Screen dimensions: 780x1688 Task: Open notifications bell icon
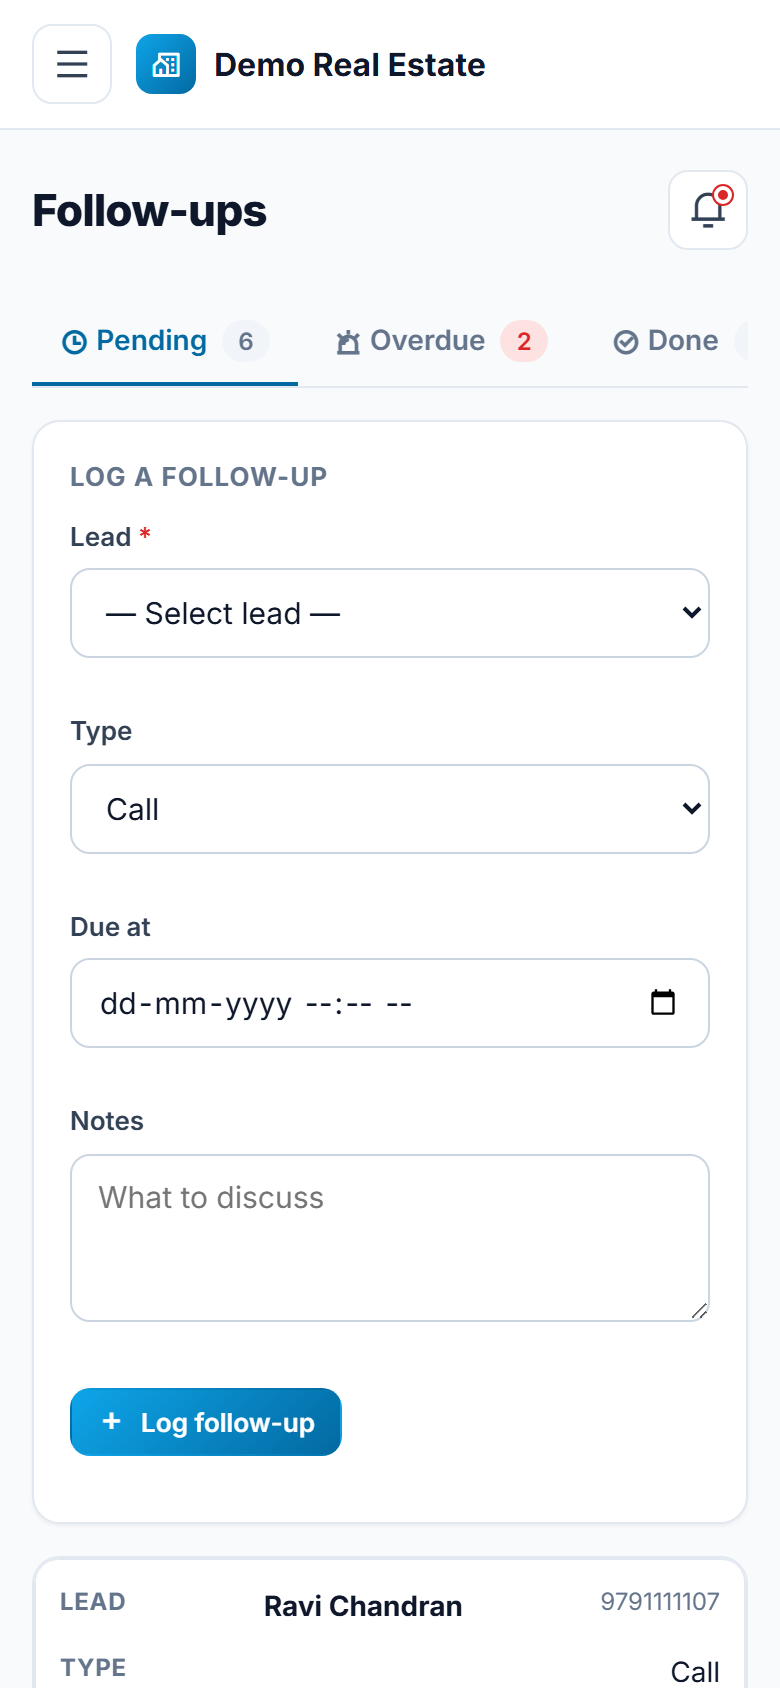pyautogui.click(x=708, y=210)
